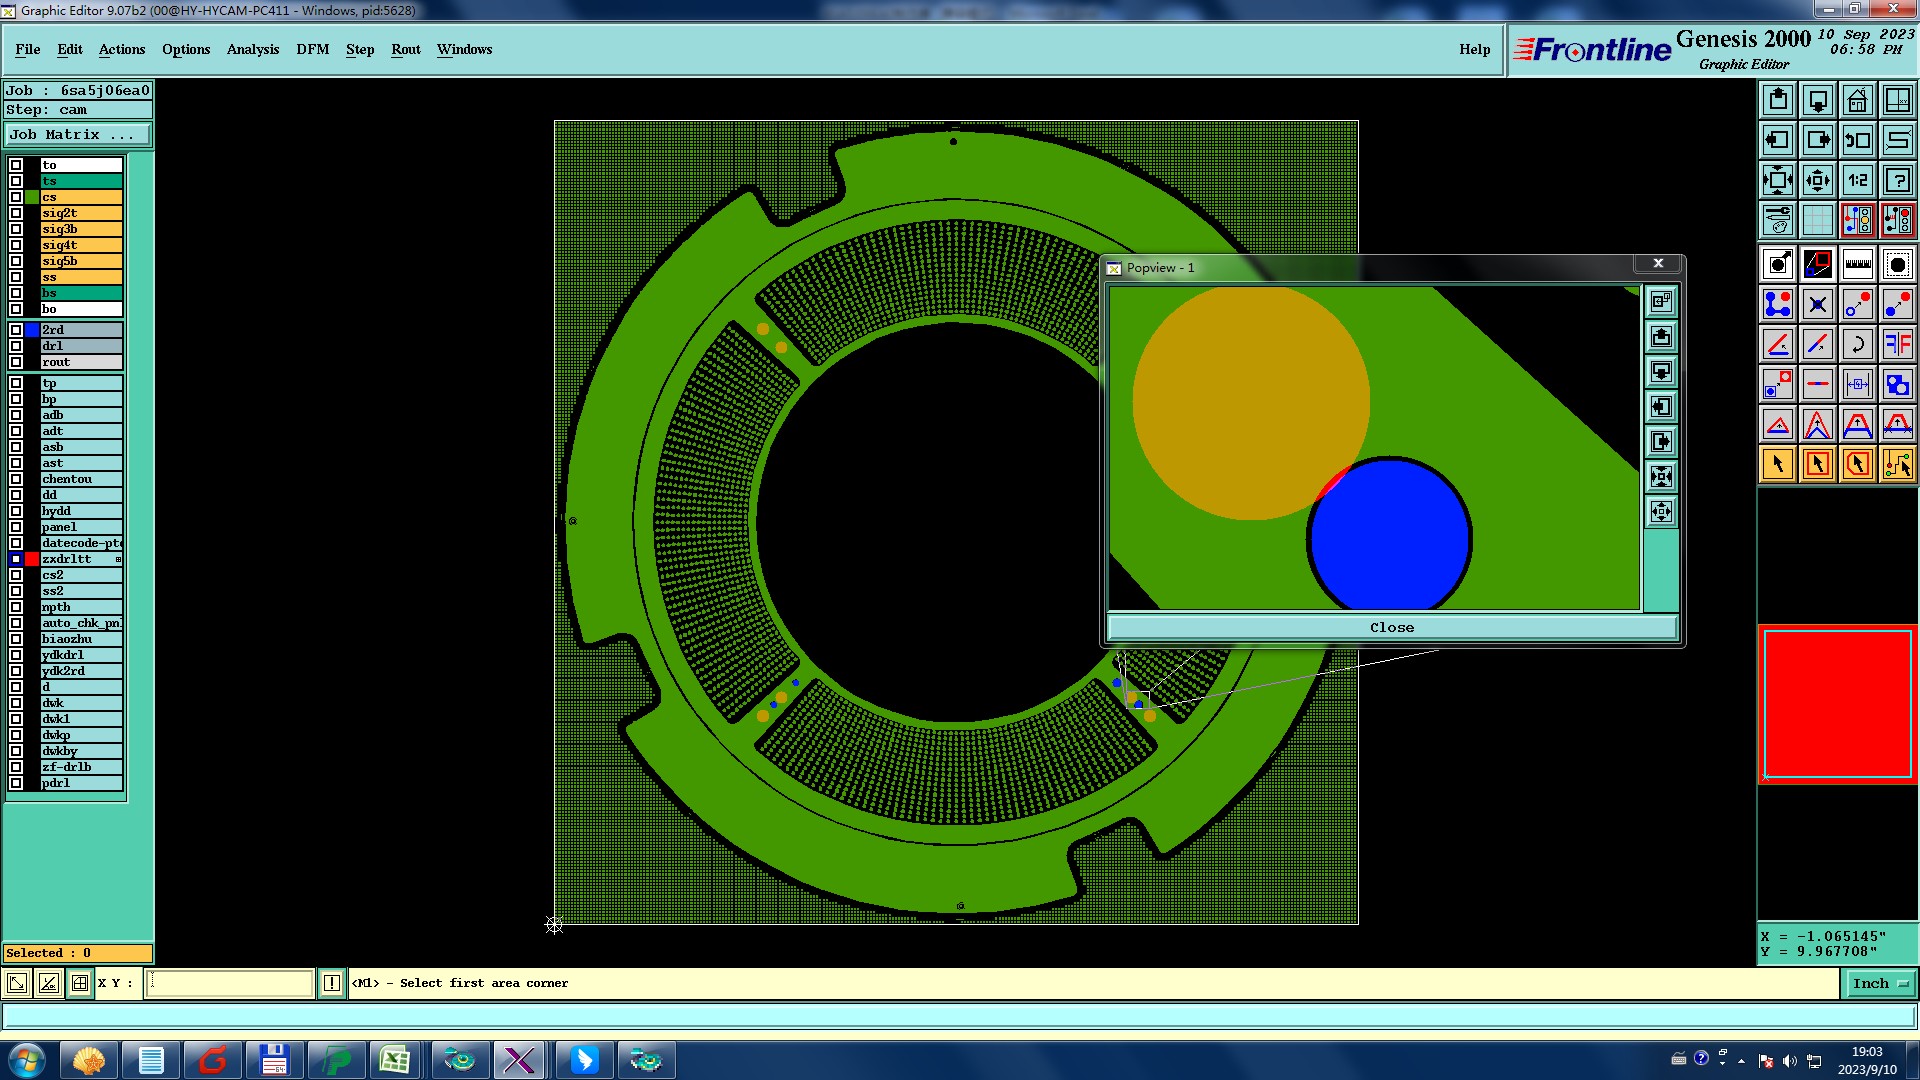Image resolution: width=1920 pixels, height=1080 pixels.
Task: Click the mirror feature icon
Action: (1897, 344)
